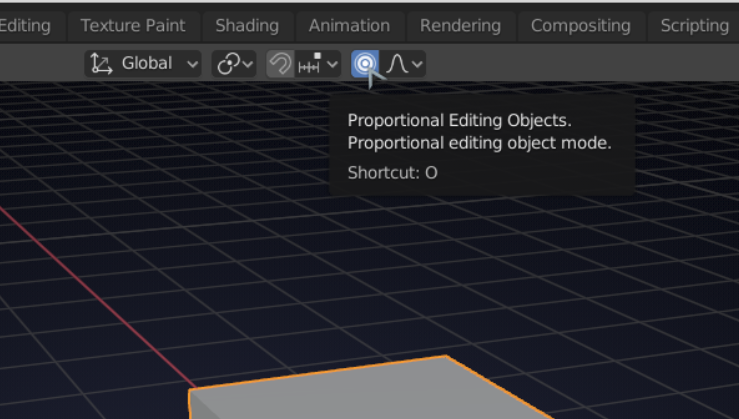Switch to the Shading workspace tab

(247, 26)
